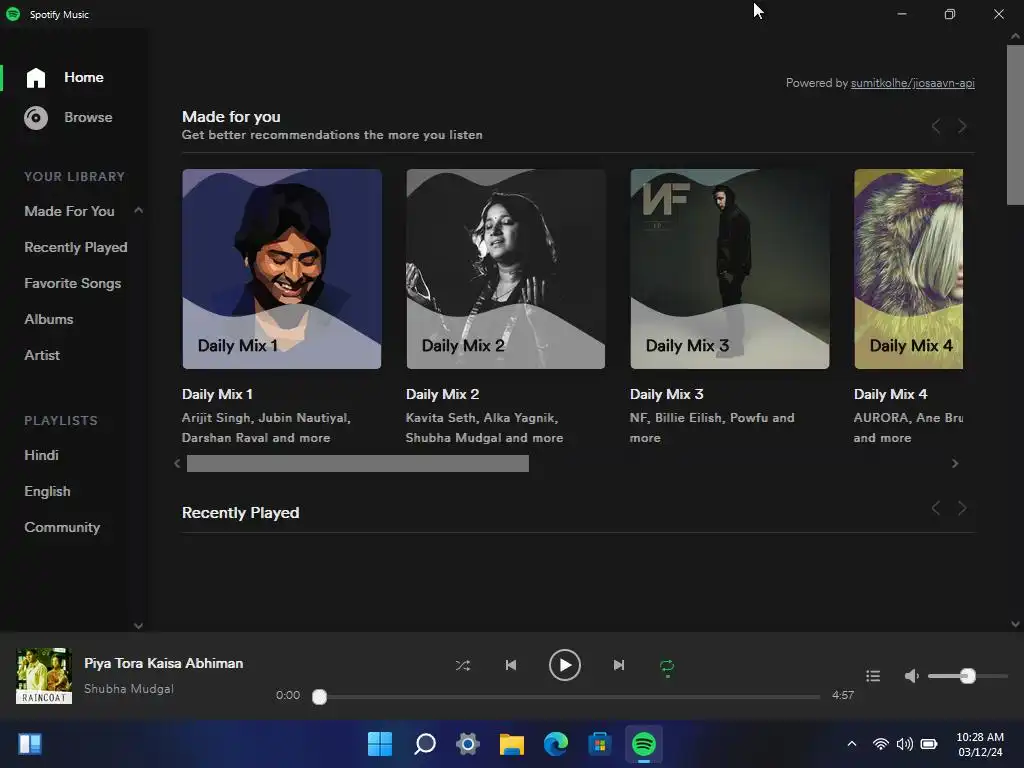1024x768 pixels.
Task: Open Daily Mix 1 cover
Action: click(281, 269)
